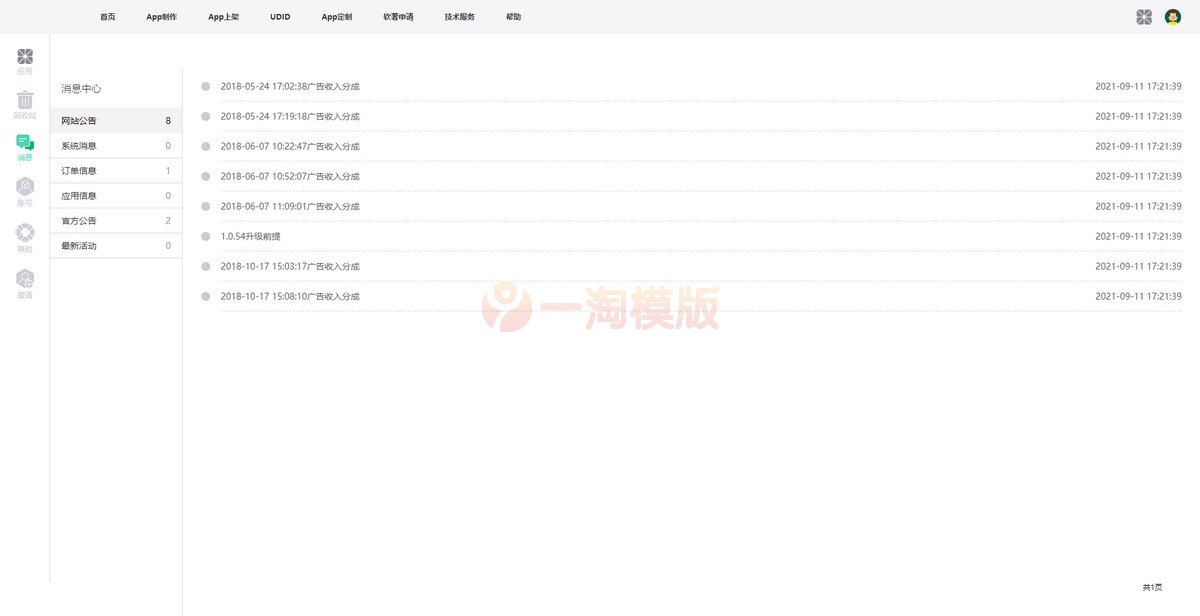This screenshot has width=1200, height=616.
Task: Toggle the read-status dot beside the last message
Action: click(205, 296)
